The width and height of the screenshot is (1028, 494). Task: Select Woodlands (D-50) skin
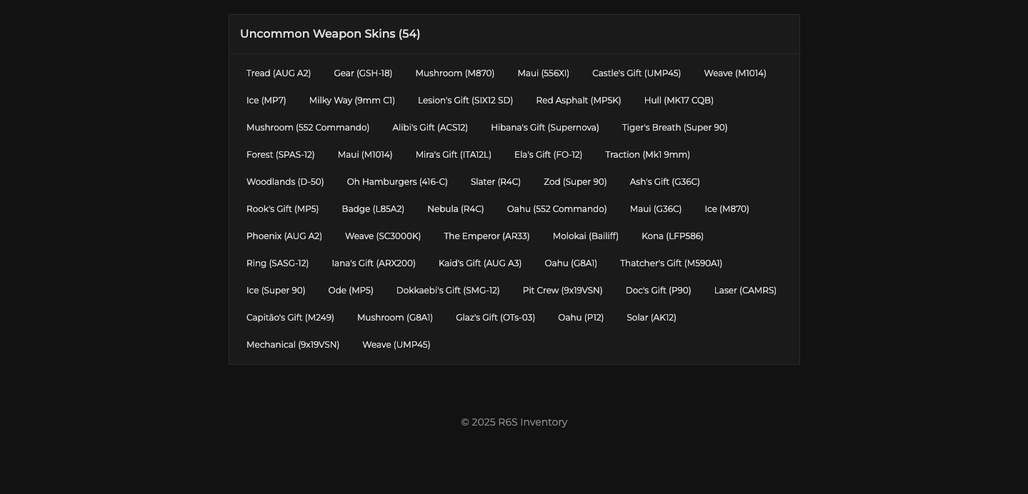click(285, 182)
